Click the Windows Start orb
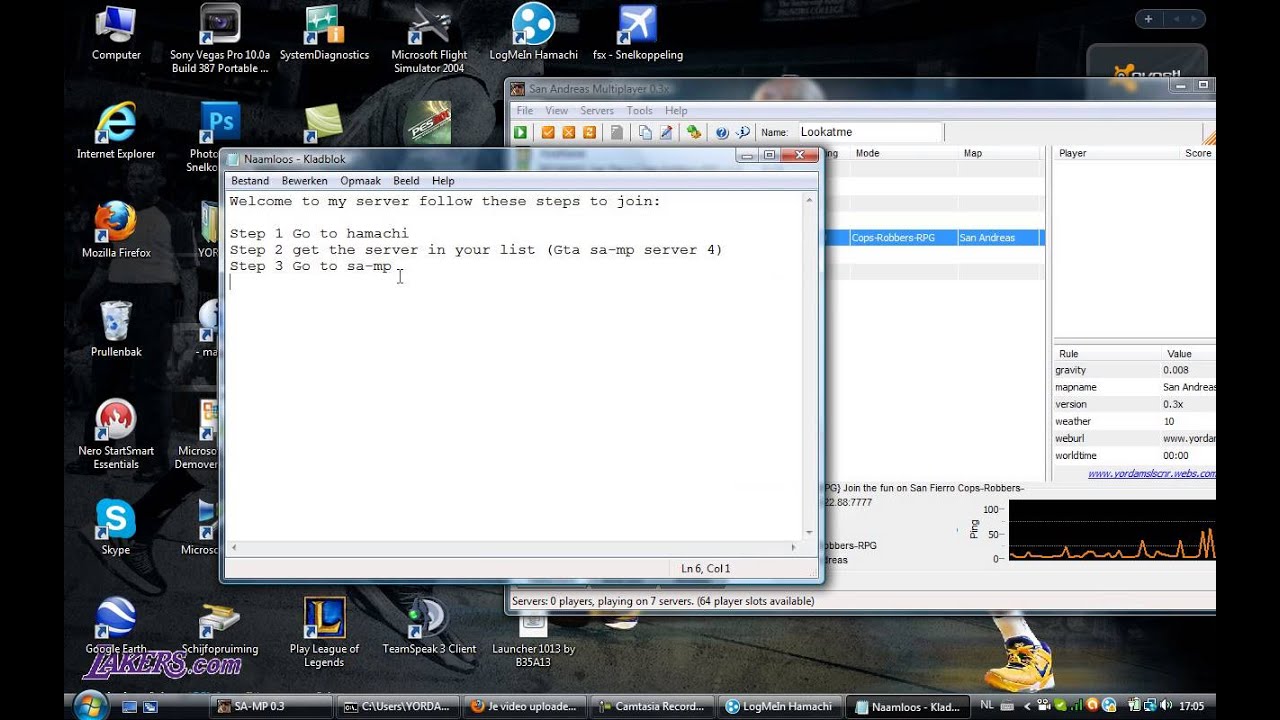The image size is (1280, 720). (90, 704)
